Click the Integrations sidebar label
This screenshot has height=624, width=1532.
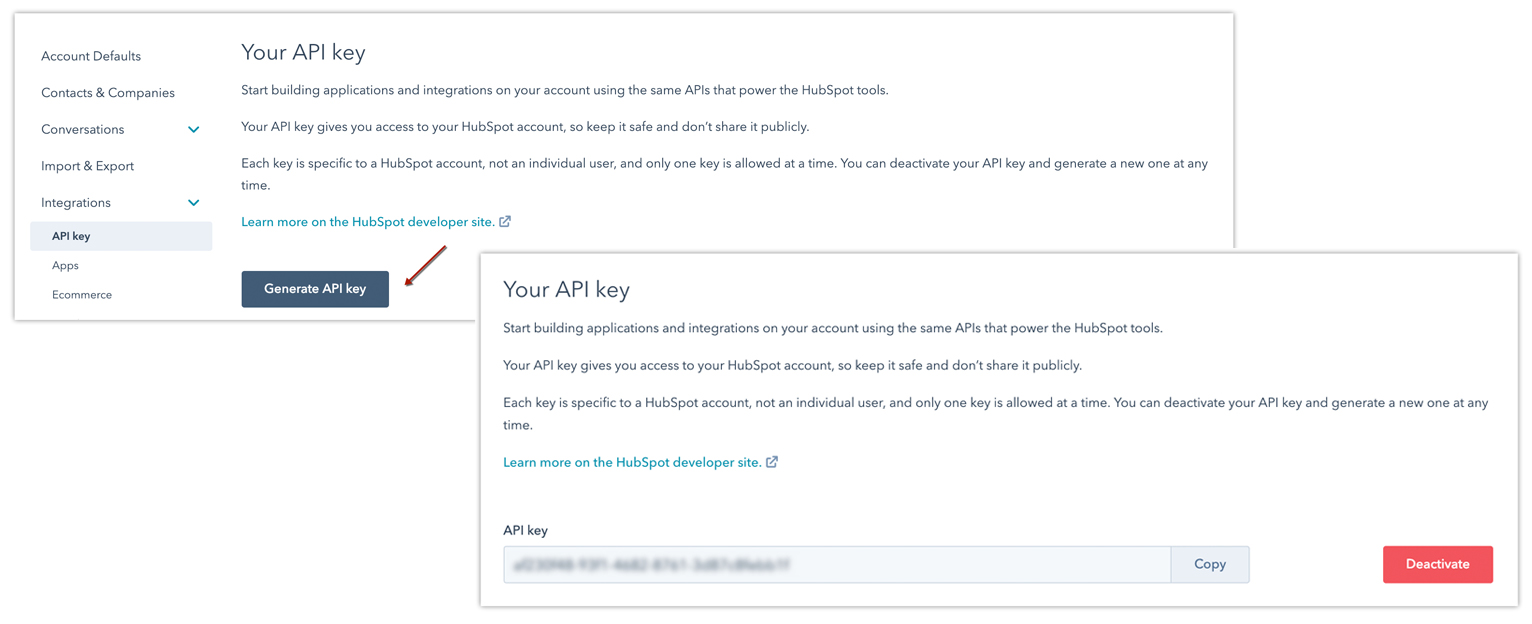pos(76,203)
